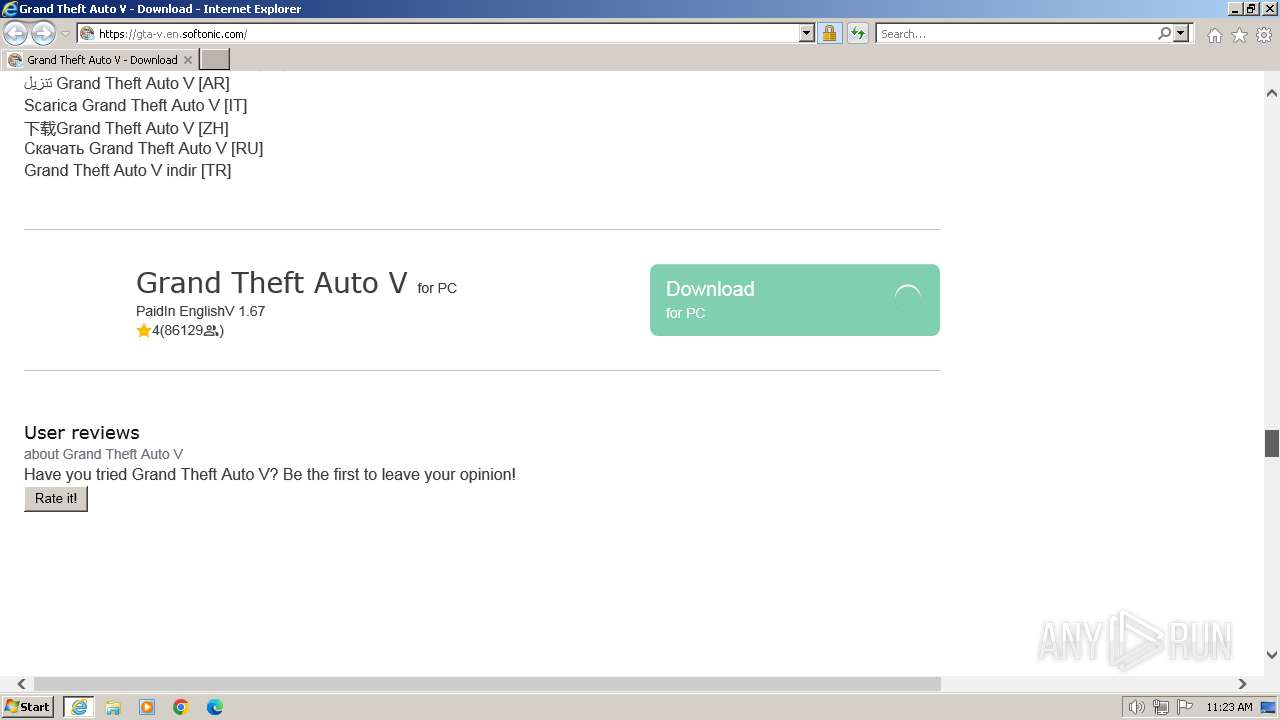Open Скачать Grand Theft Auto V [RU] link

(143, 148)
